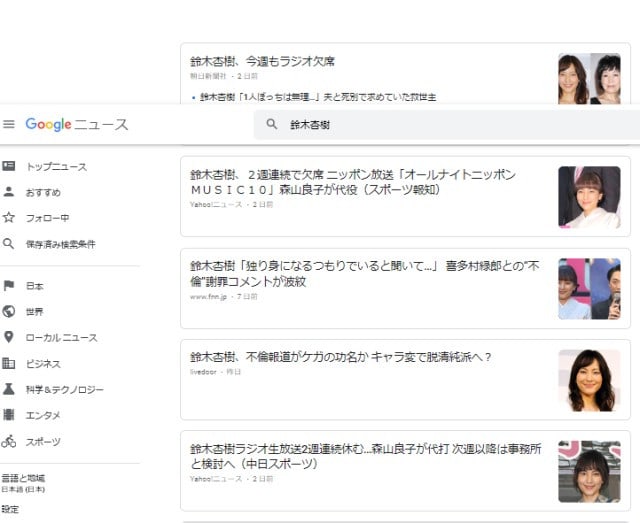Open the hamburger main menu
Viewport: 640px width, 523px height.
(x=9, y=124)
